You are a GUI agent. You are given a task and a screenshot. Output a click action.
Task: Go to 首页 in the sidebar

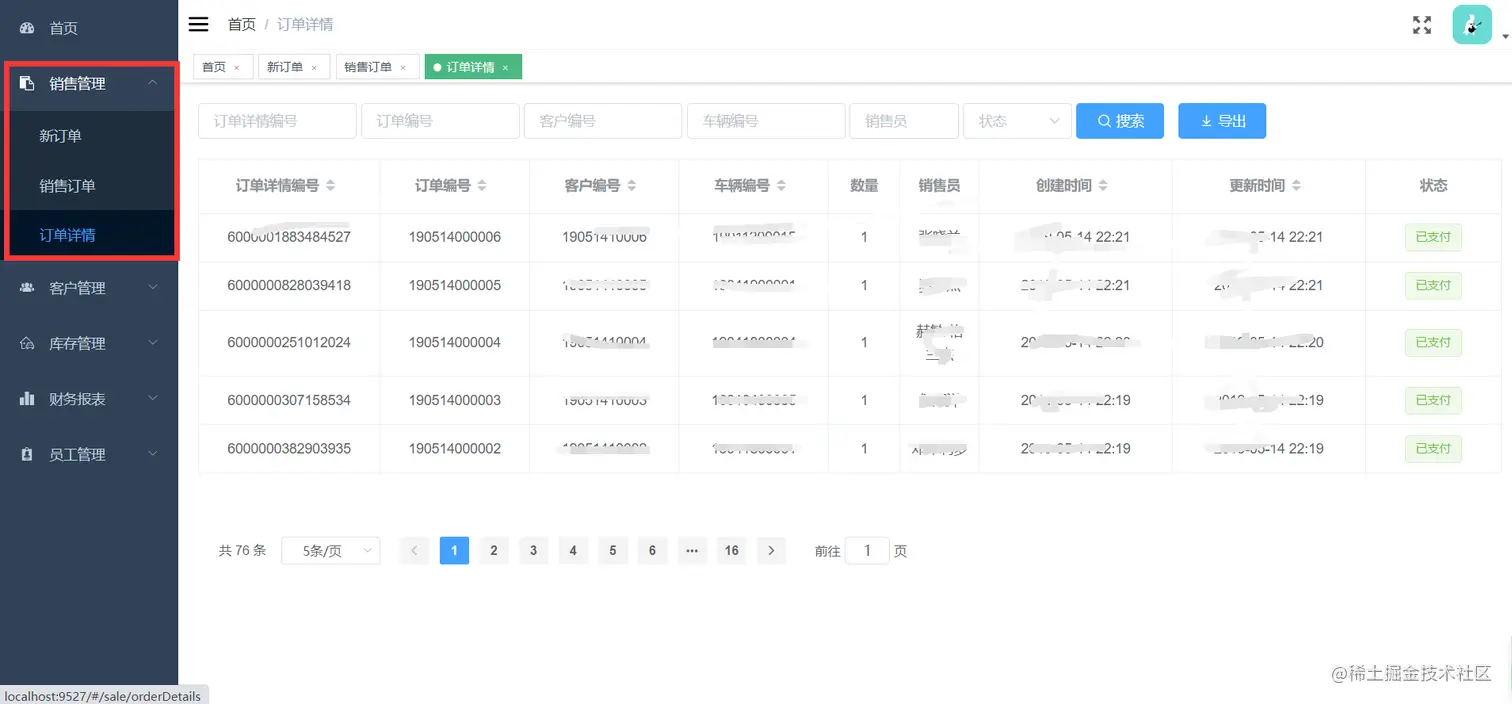(x=89, y=28)
